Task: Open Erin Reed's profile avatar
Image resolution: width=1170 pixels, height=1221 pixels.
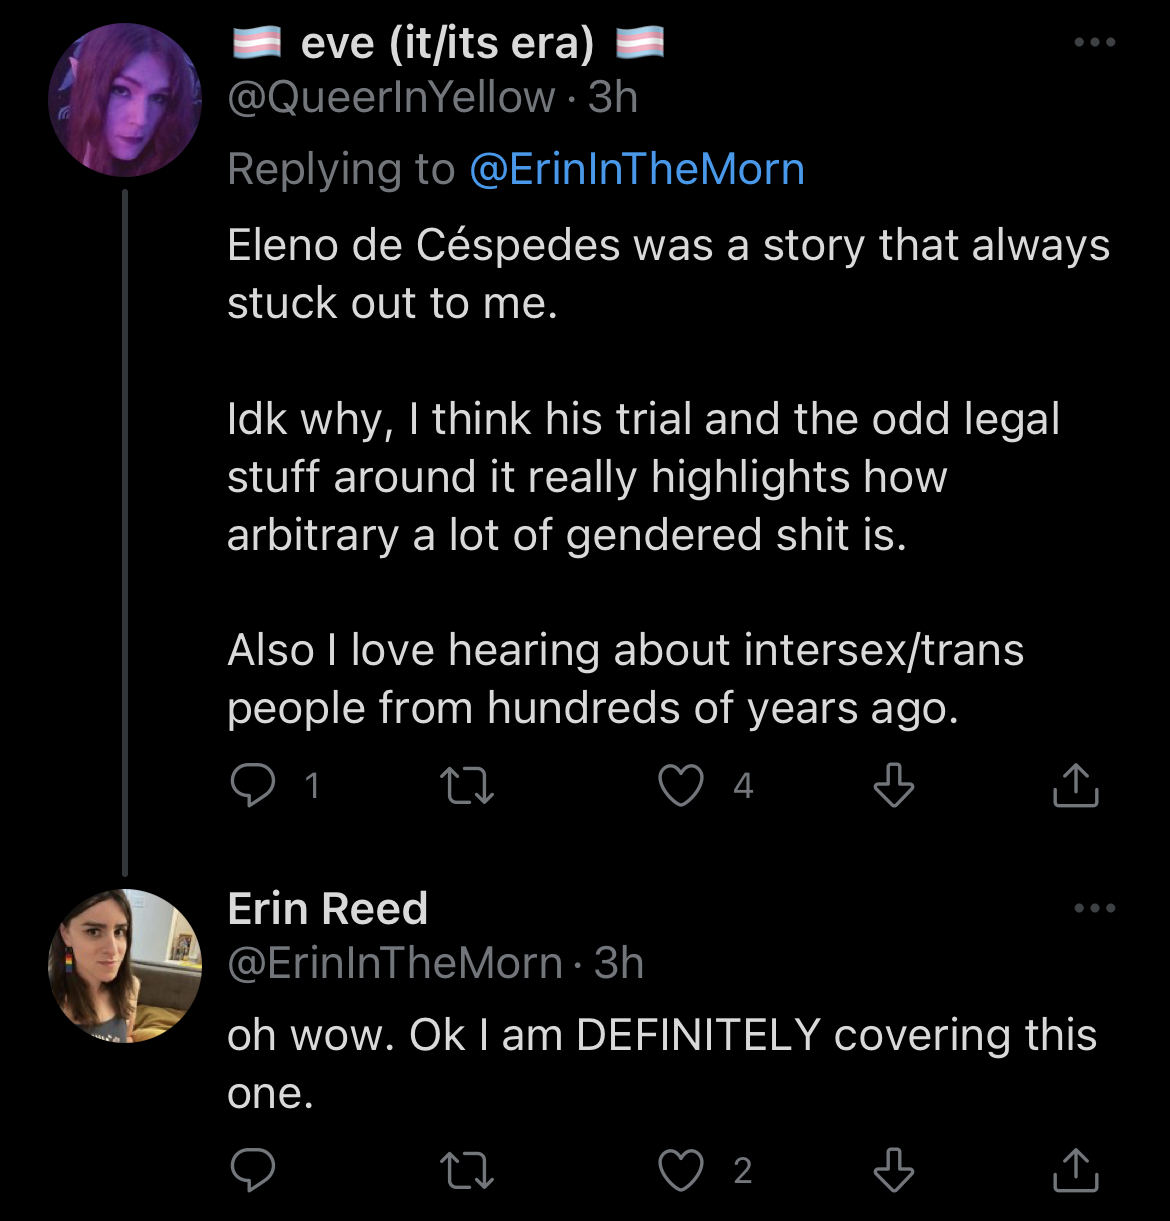Action: click(x=125, y=965)
